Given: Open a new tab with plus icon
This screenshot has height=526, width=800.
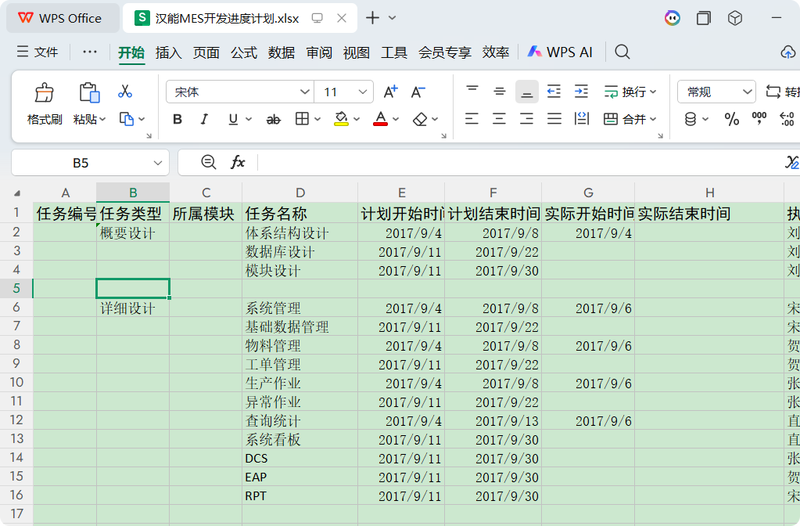Looking at the screenshot, I should 372,18.
